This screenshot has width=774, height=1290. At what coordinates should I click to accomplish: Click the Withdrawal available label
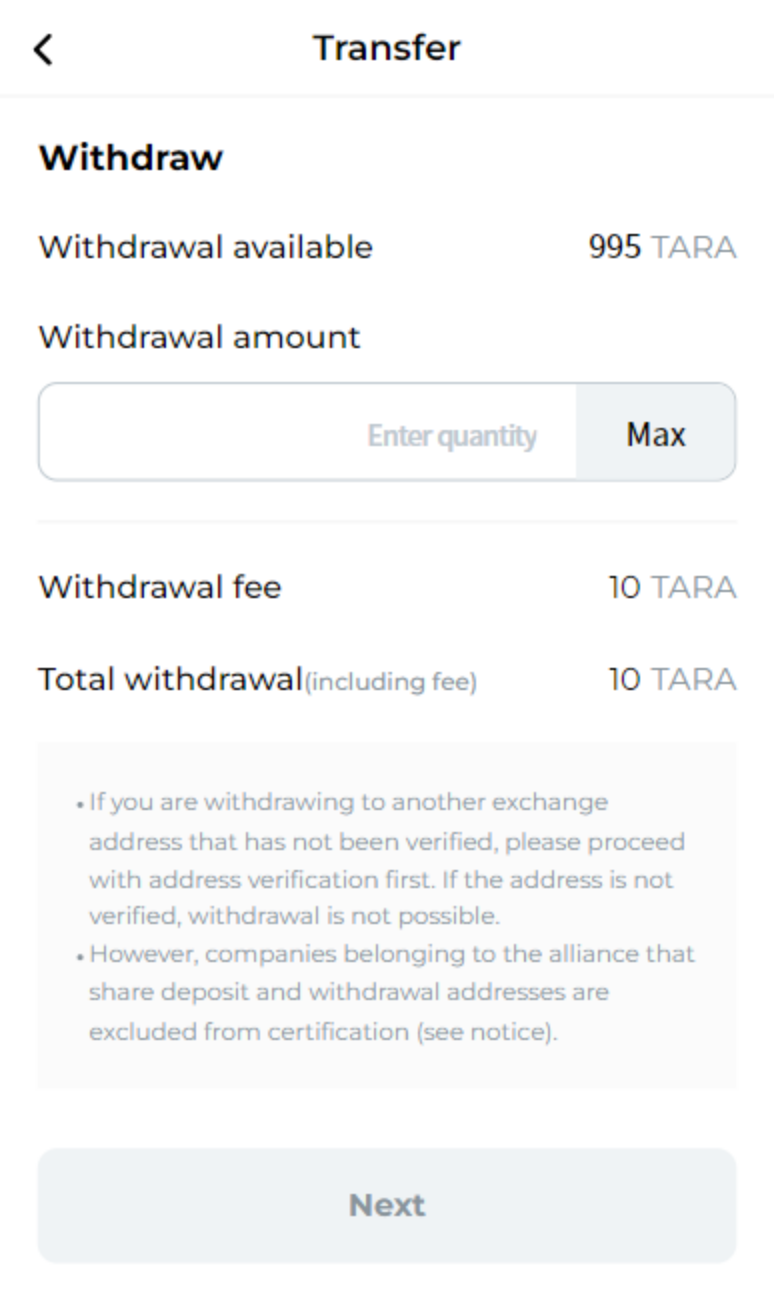(205, 247)
